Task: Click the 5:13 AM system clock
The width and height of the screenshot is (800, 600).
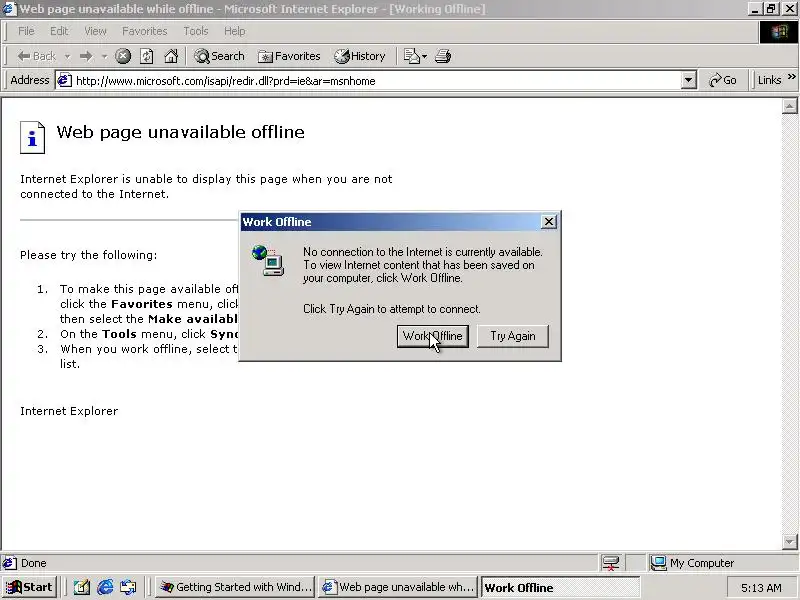Action: (x=761, y=588)
